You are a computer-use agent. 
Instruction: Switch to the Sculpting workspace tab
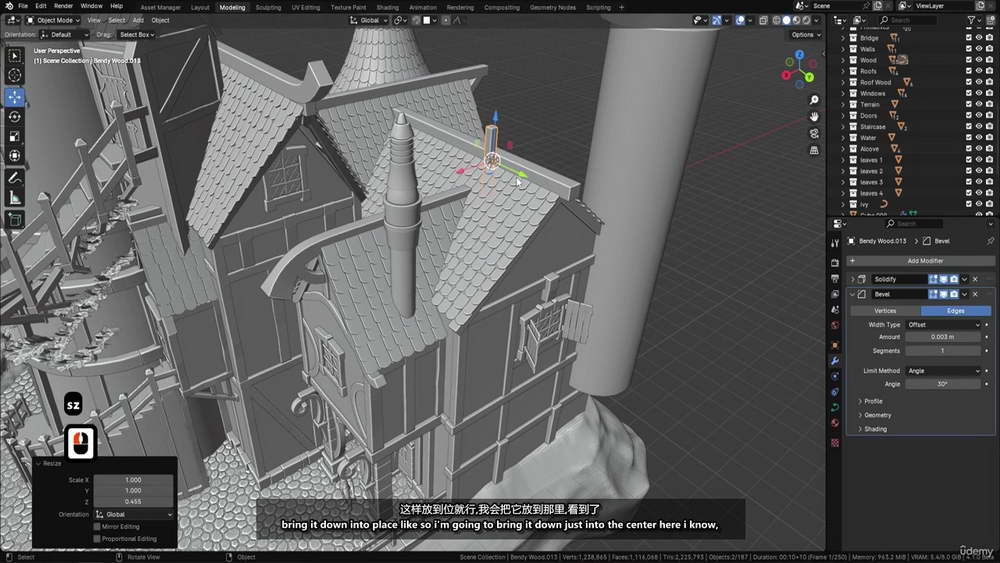268,7
